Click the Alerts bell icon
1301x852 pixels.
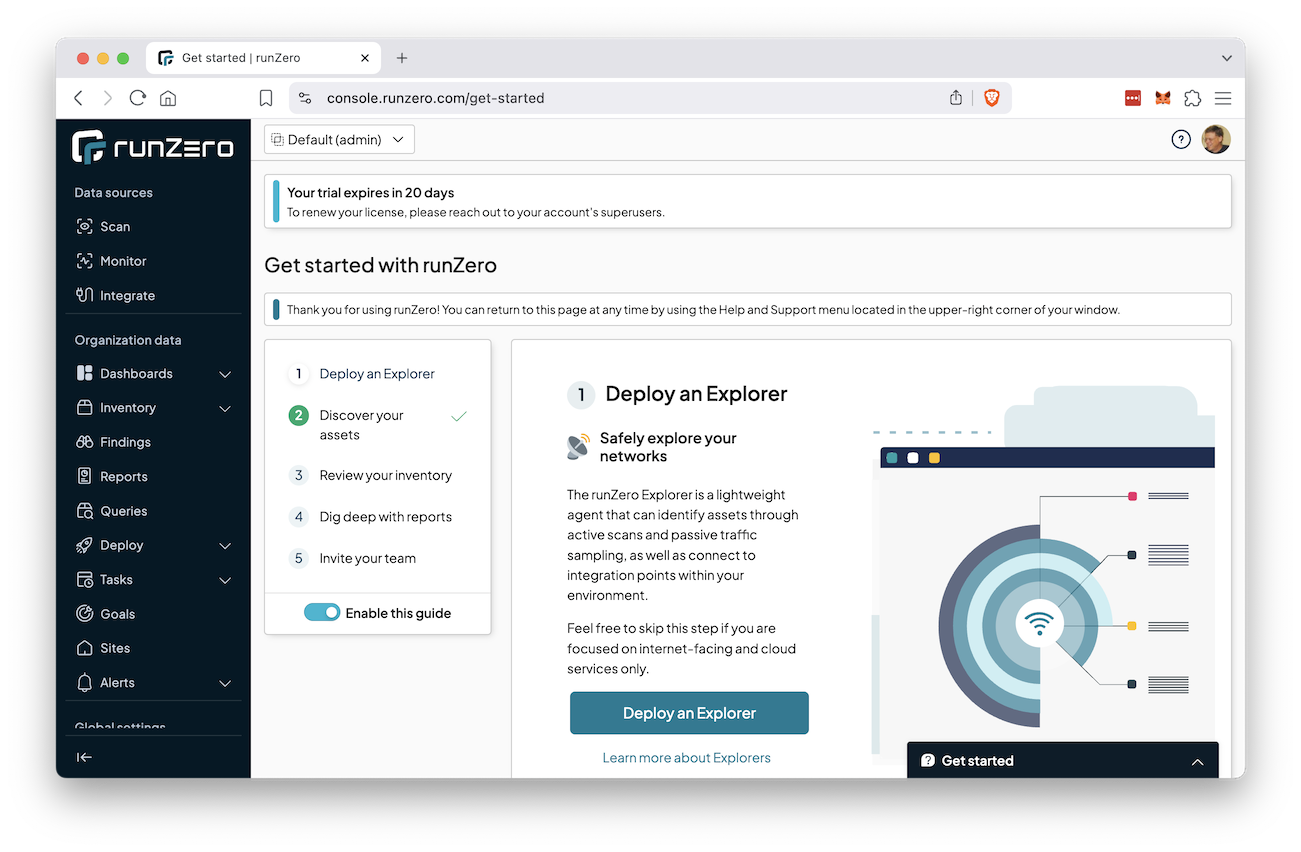(x=85, y=682)
